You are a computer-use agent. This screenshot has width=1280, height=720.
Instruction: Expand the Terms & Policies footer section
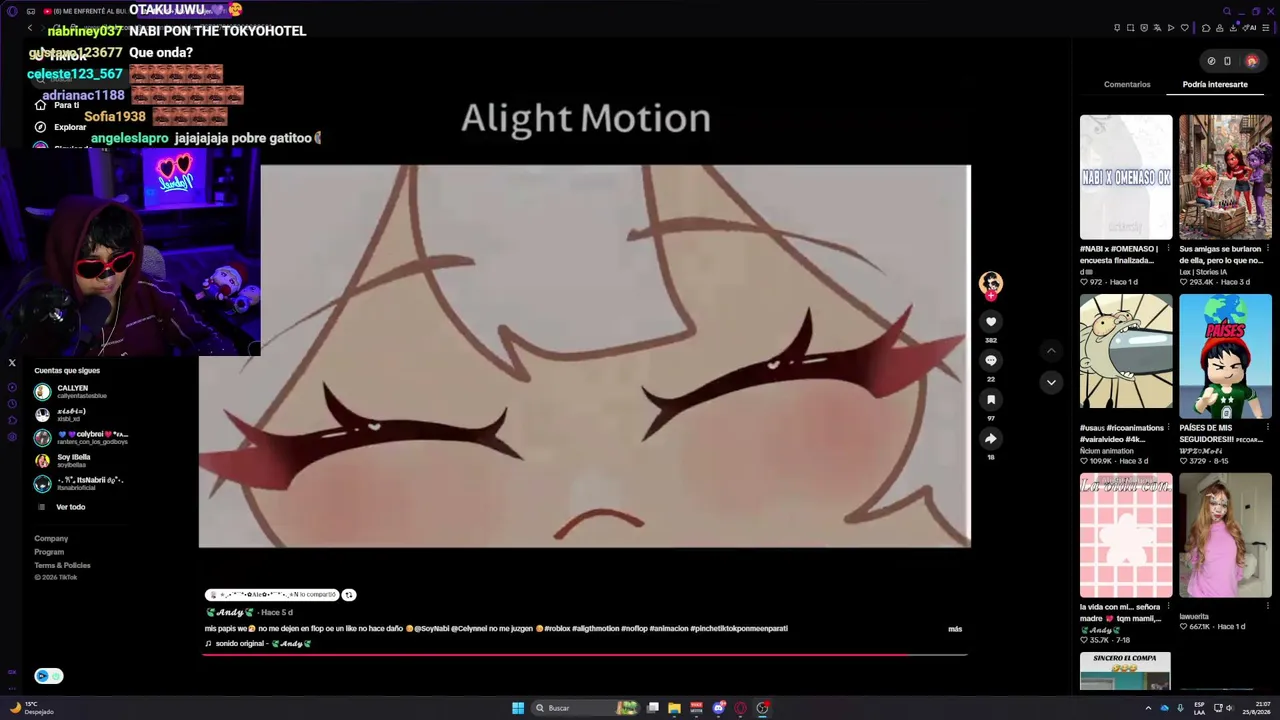pyautogui.click(x=62, y=565)
